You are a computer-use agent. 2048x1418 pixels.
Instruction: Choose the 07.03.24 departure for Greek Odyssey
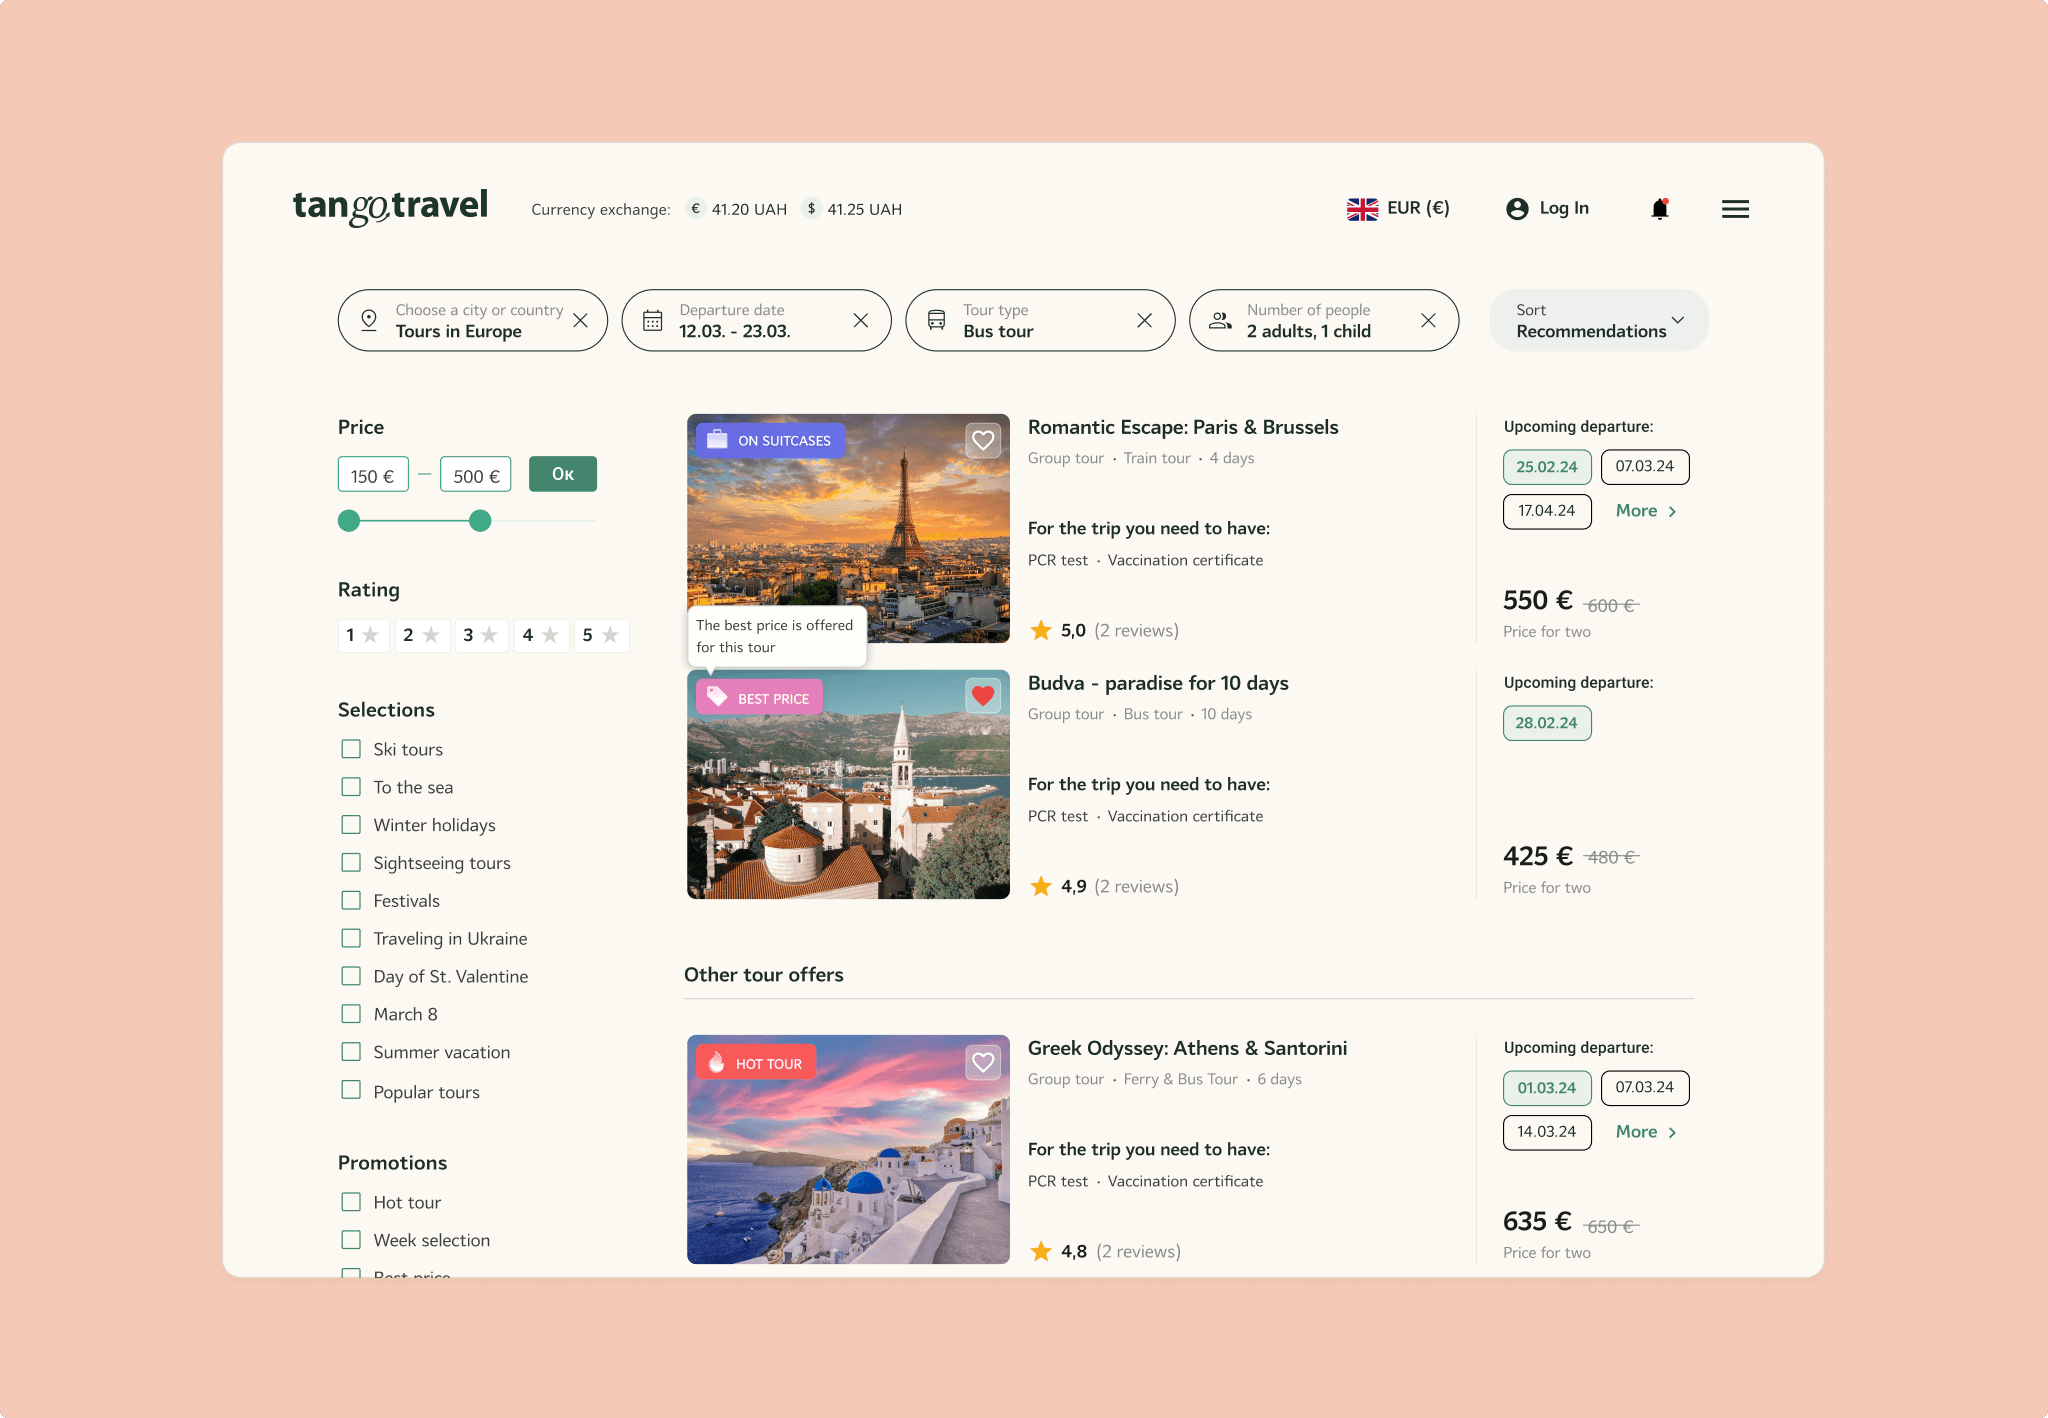point(1644,1088)
